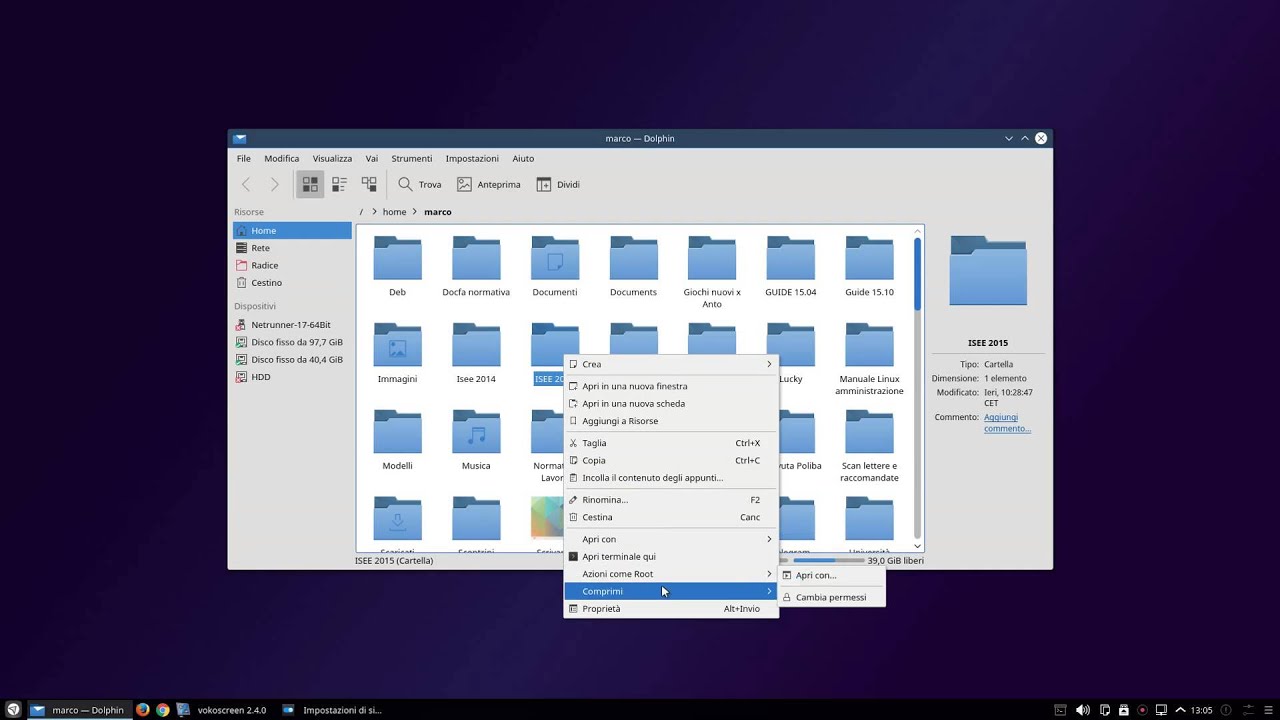The width and height of the screenshot is (1280, 720).
Task: Open the Visualizza menu
Action: tap(332, 158)
